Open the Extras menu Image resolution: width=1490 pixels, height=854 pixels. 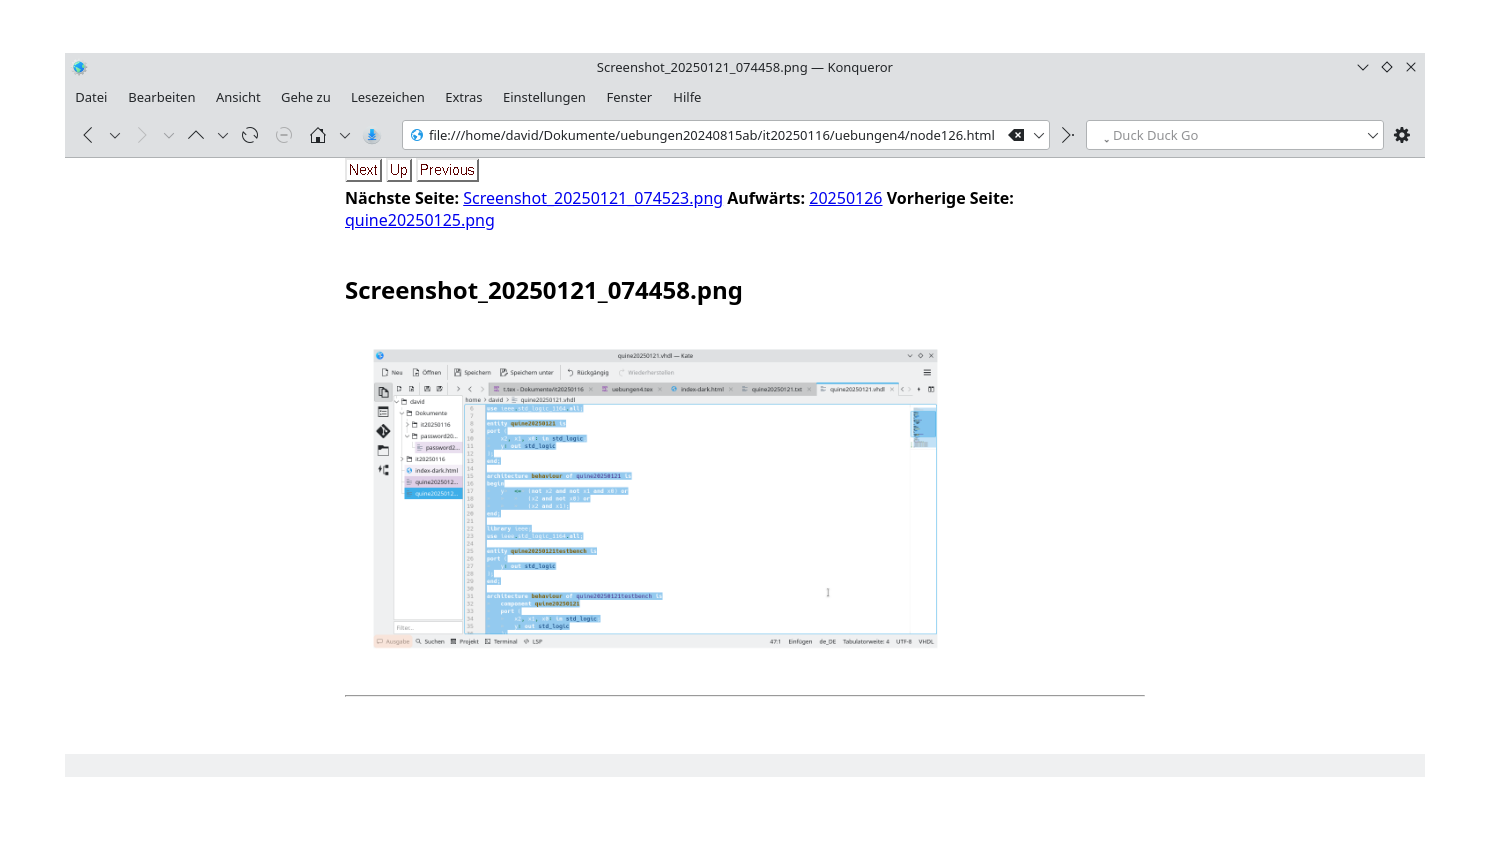pos(463,97)
